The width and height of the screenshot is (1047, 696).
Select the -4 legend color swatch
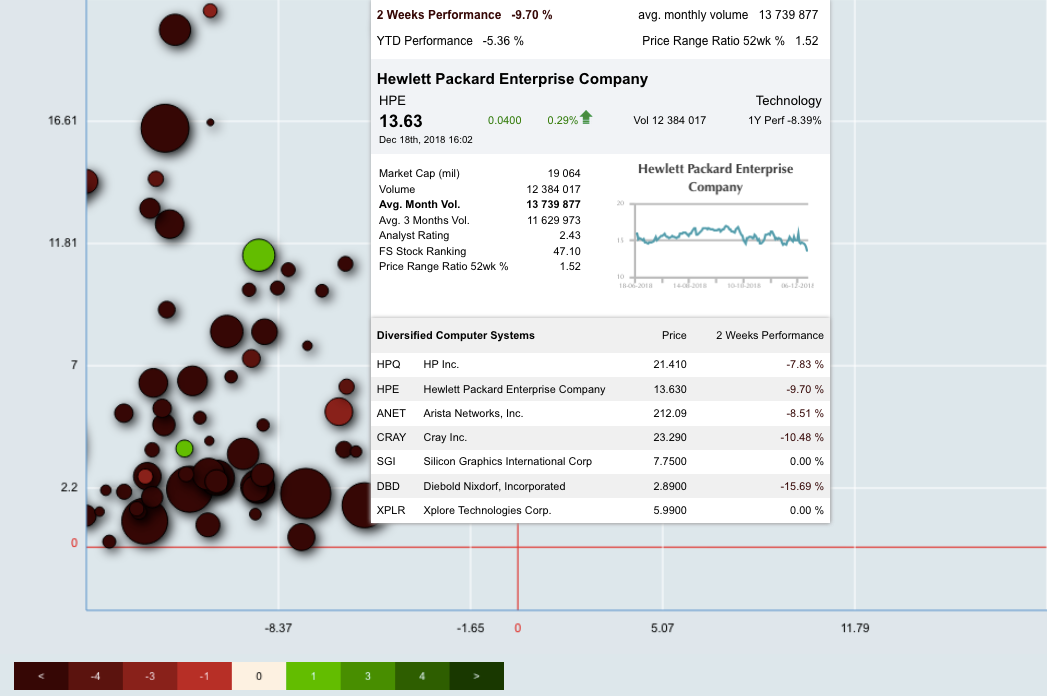[x=95, y=676]
